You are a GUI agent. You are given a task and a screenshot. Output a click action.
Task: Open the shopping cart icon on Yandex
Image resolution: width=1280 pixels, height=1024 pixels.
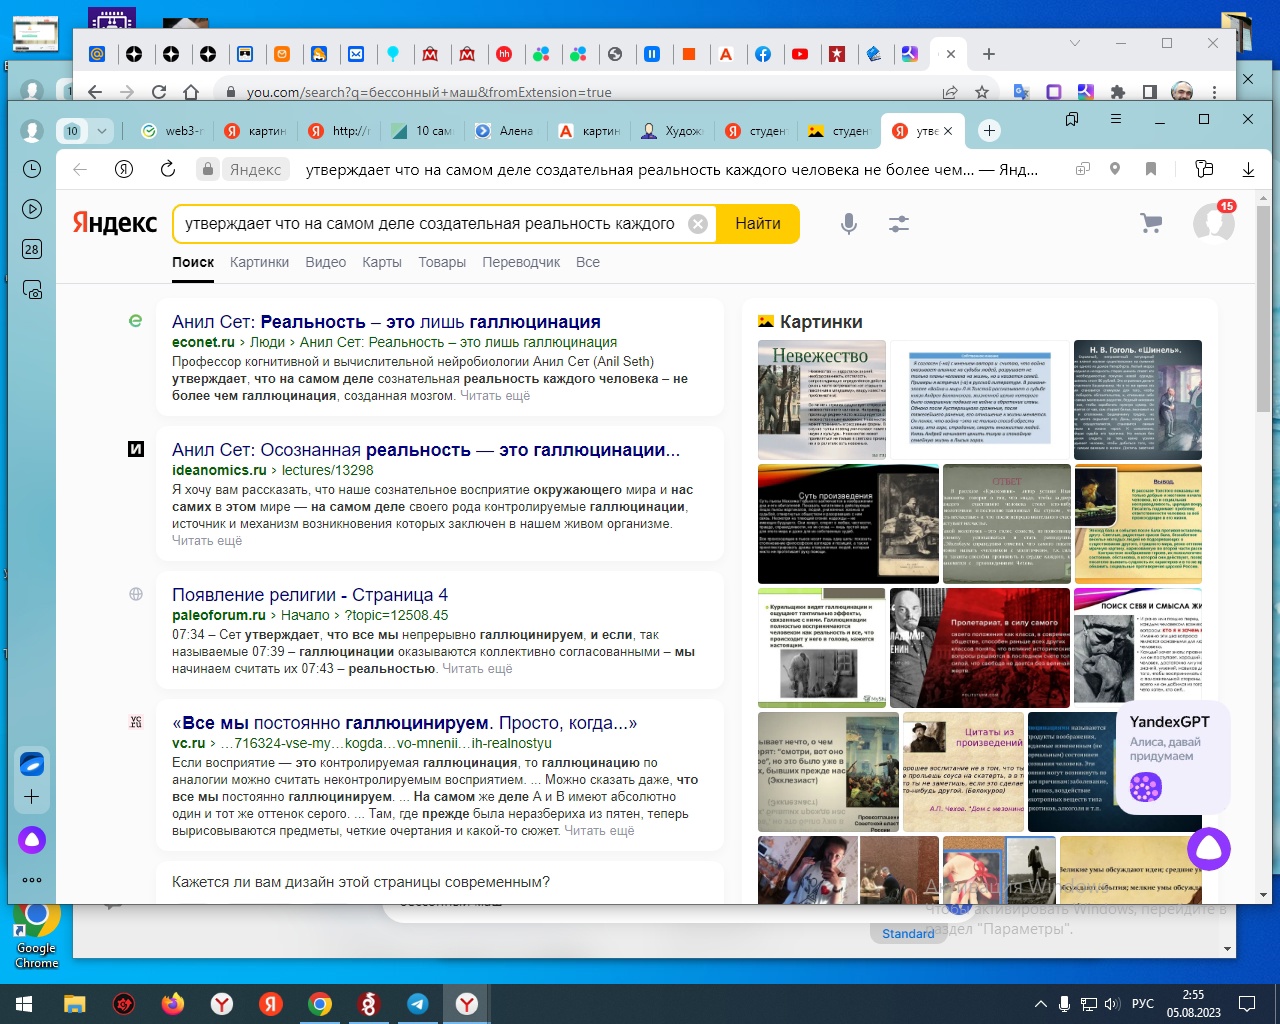pyautogui.click(x=1152, y=223)
